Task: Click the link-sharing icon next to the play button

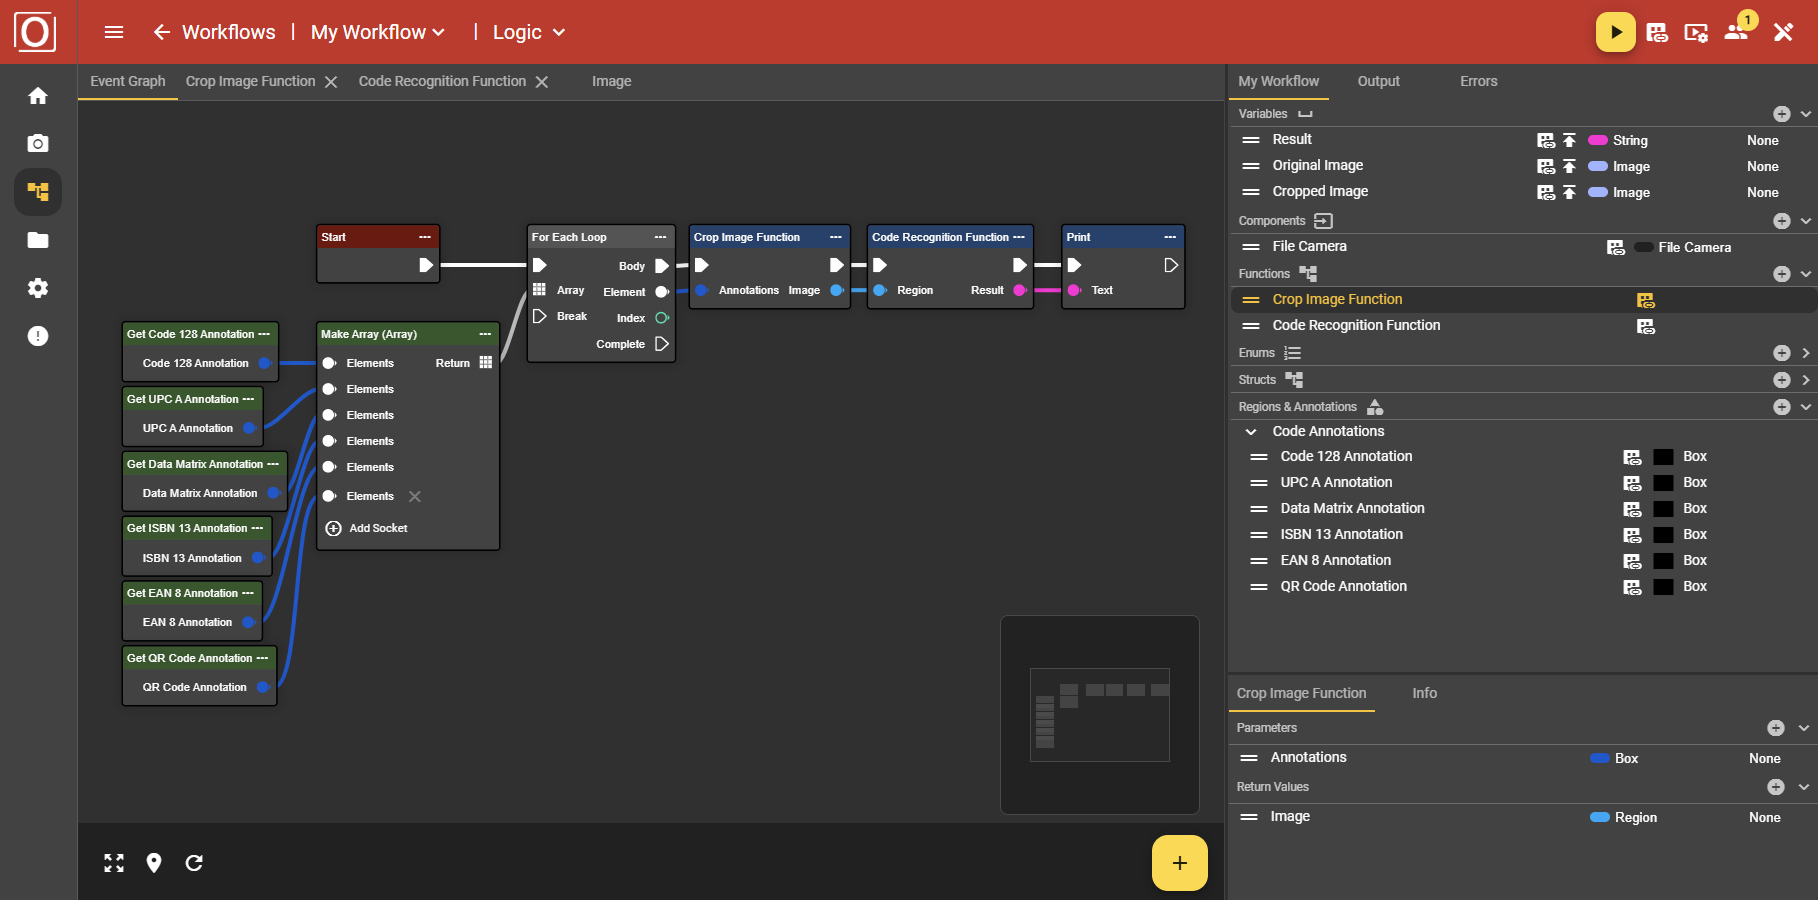Action: coord(1656,32)
